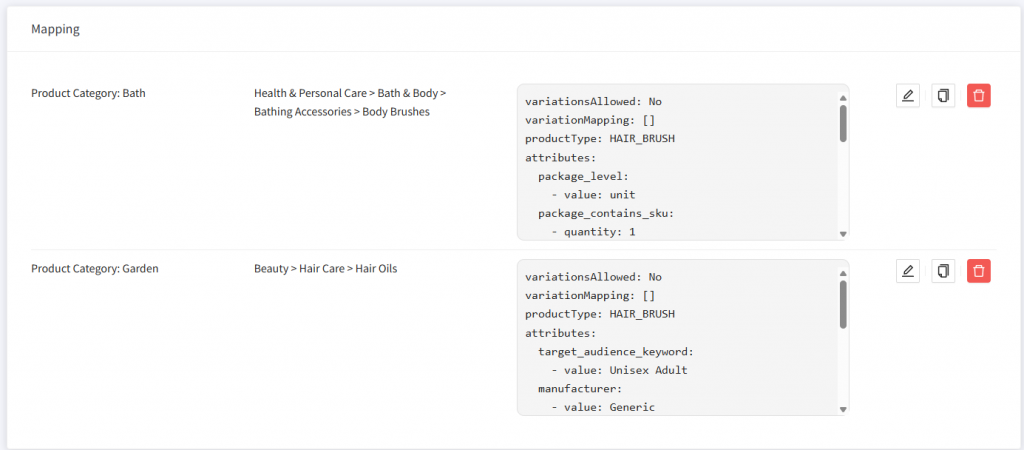The height and width of the screenshot is (450, 1024).
Task: Click the 'Beauty > Hair Care > Hair Oils' path
Action: pyautogui.click(x=325, y=268)
